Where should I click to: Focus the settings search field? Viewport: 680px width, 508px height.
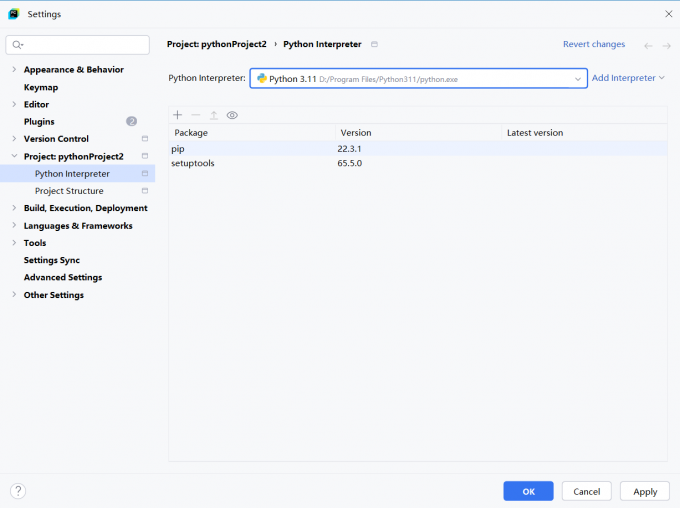click(x=78, y=45)
